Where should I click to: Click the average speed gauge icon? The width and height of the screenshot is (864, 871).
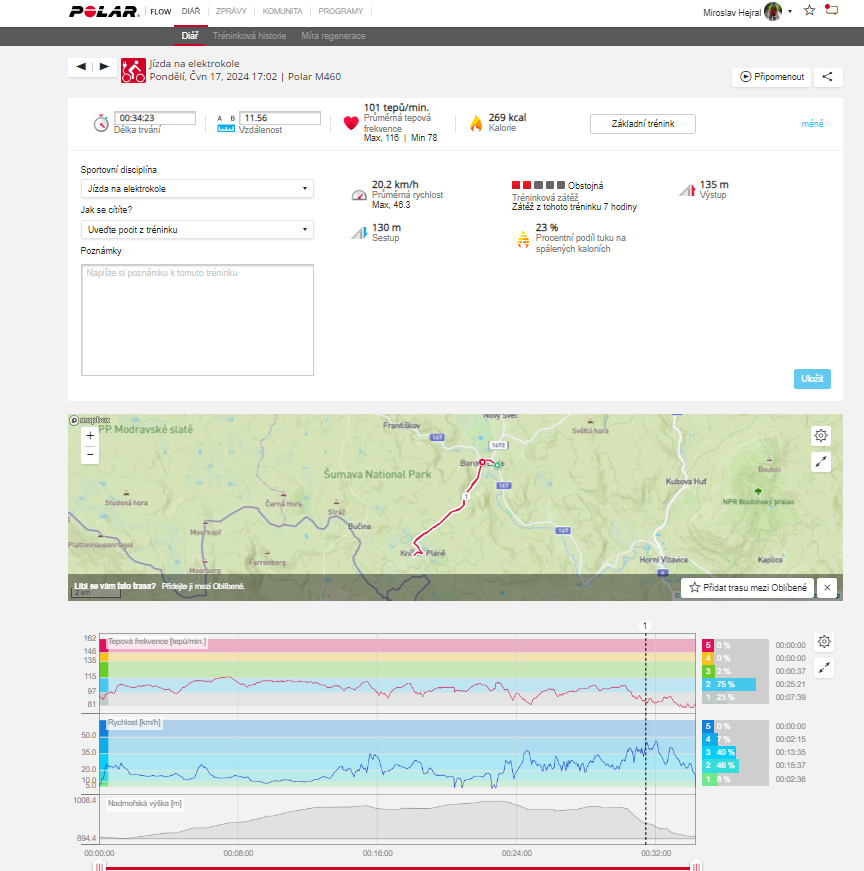(x=359, y=195)
